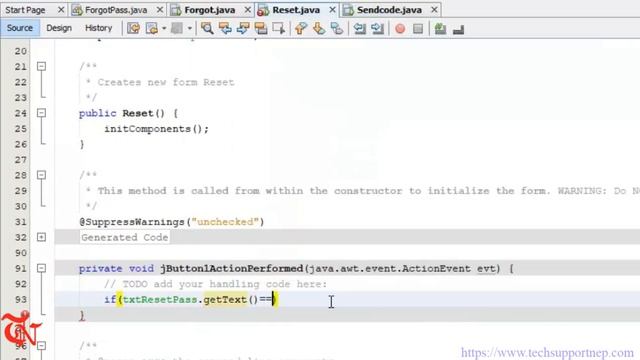Close the Forgot.java tab
The height and width of the screenshot is (360, 640).
coord(247,10)
